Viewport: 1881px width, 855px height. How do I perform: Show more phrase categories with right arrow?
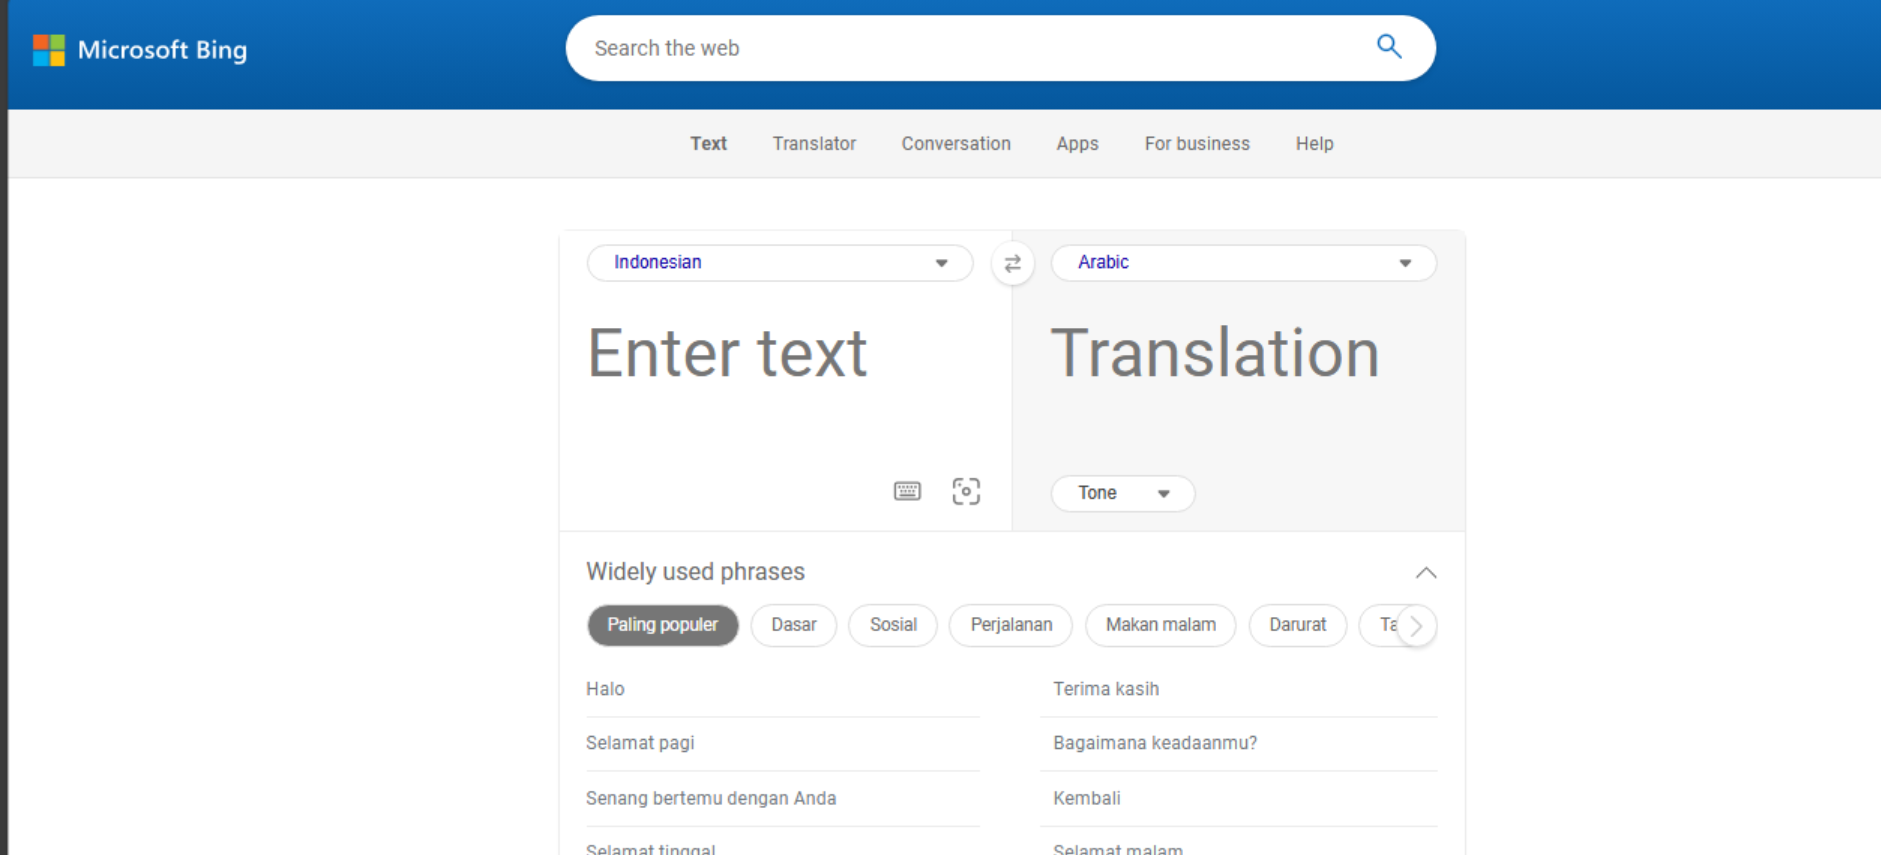tap(1416, 626)
